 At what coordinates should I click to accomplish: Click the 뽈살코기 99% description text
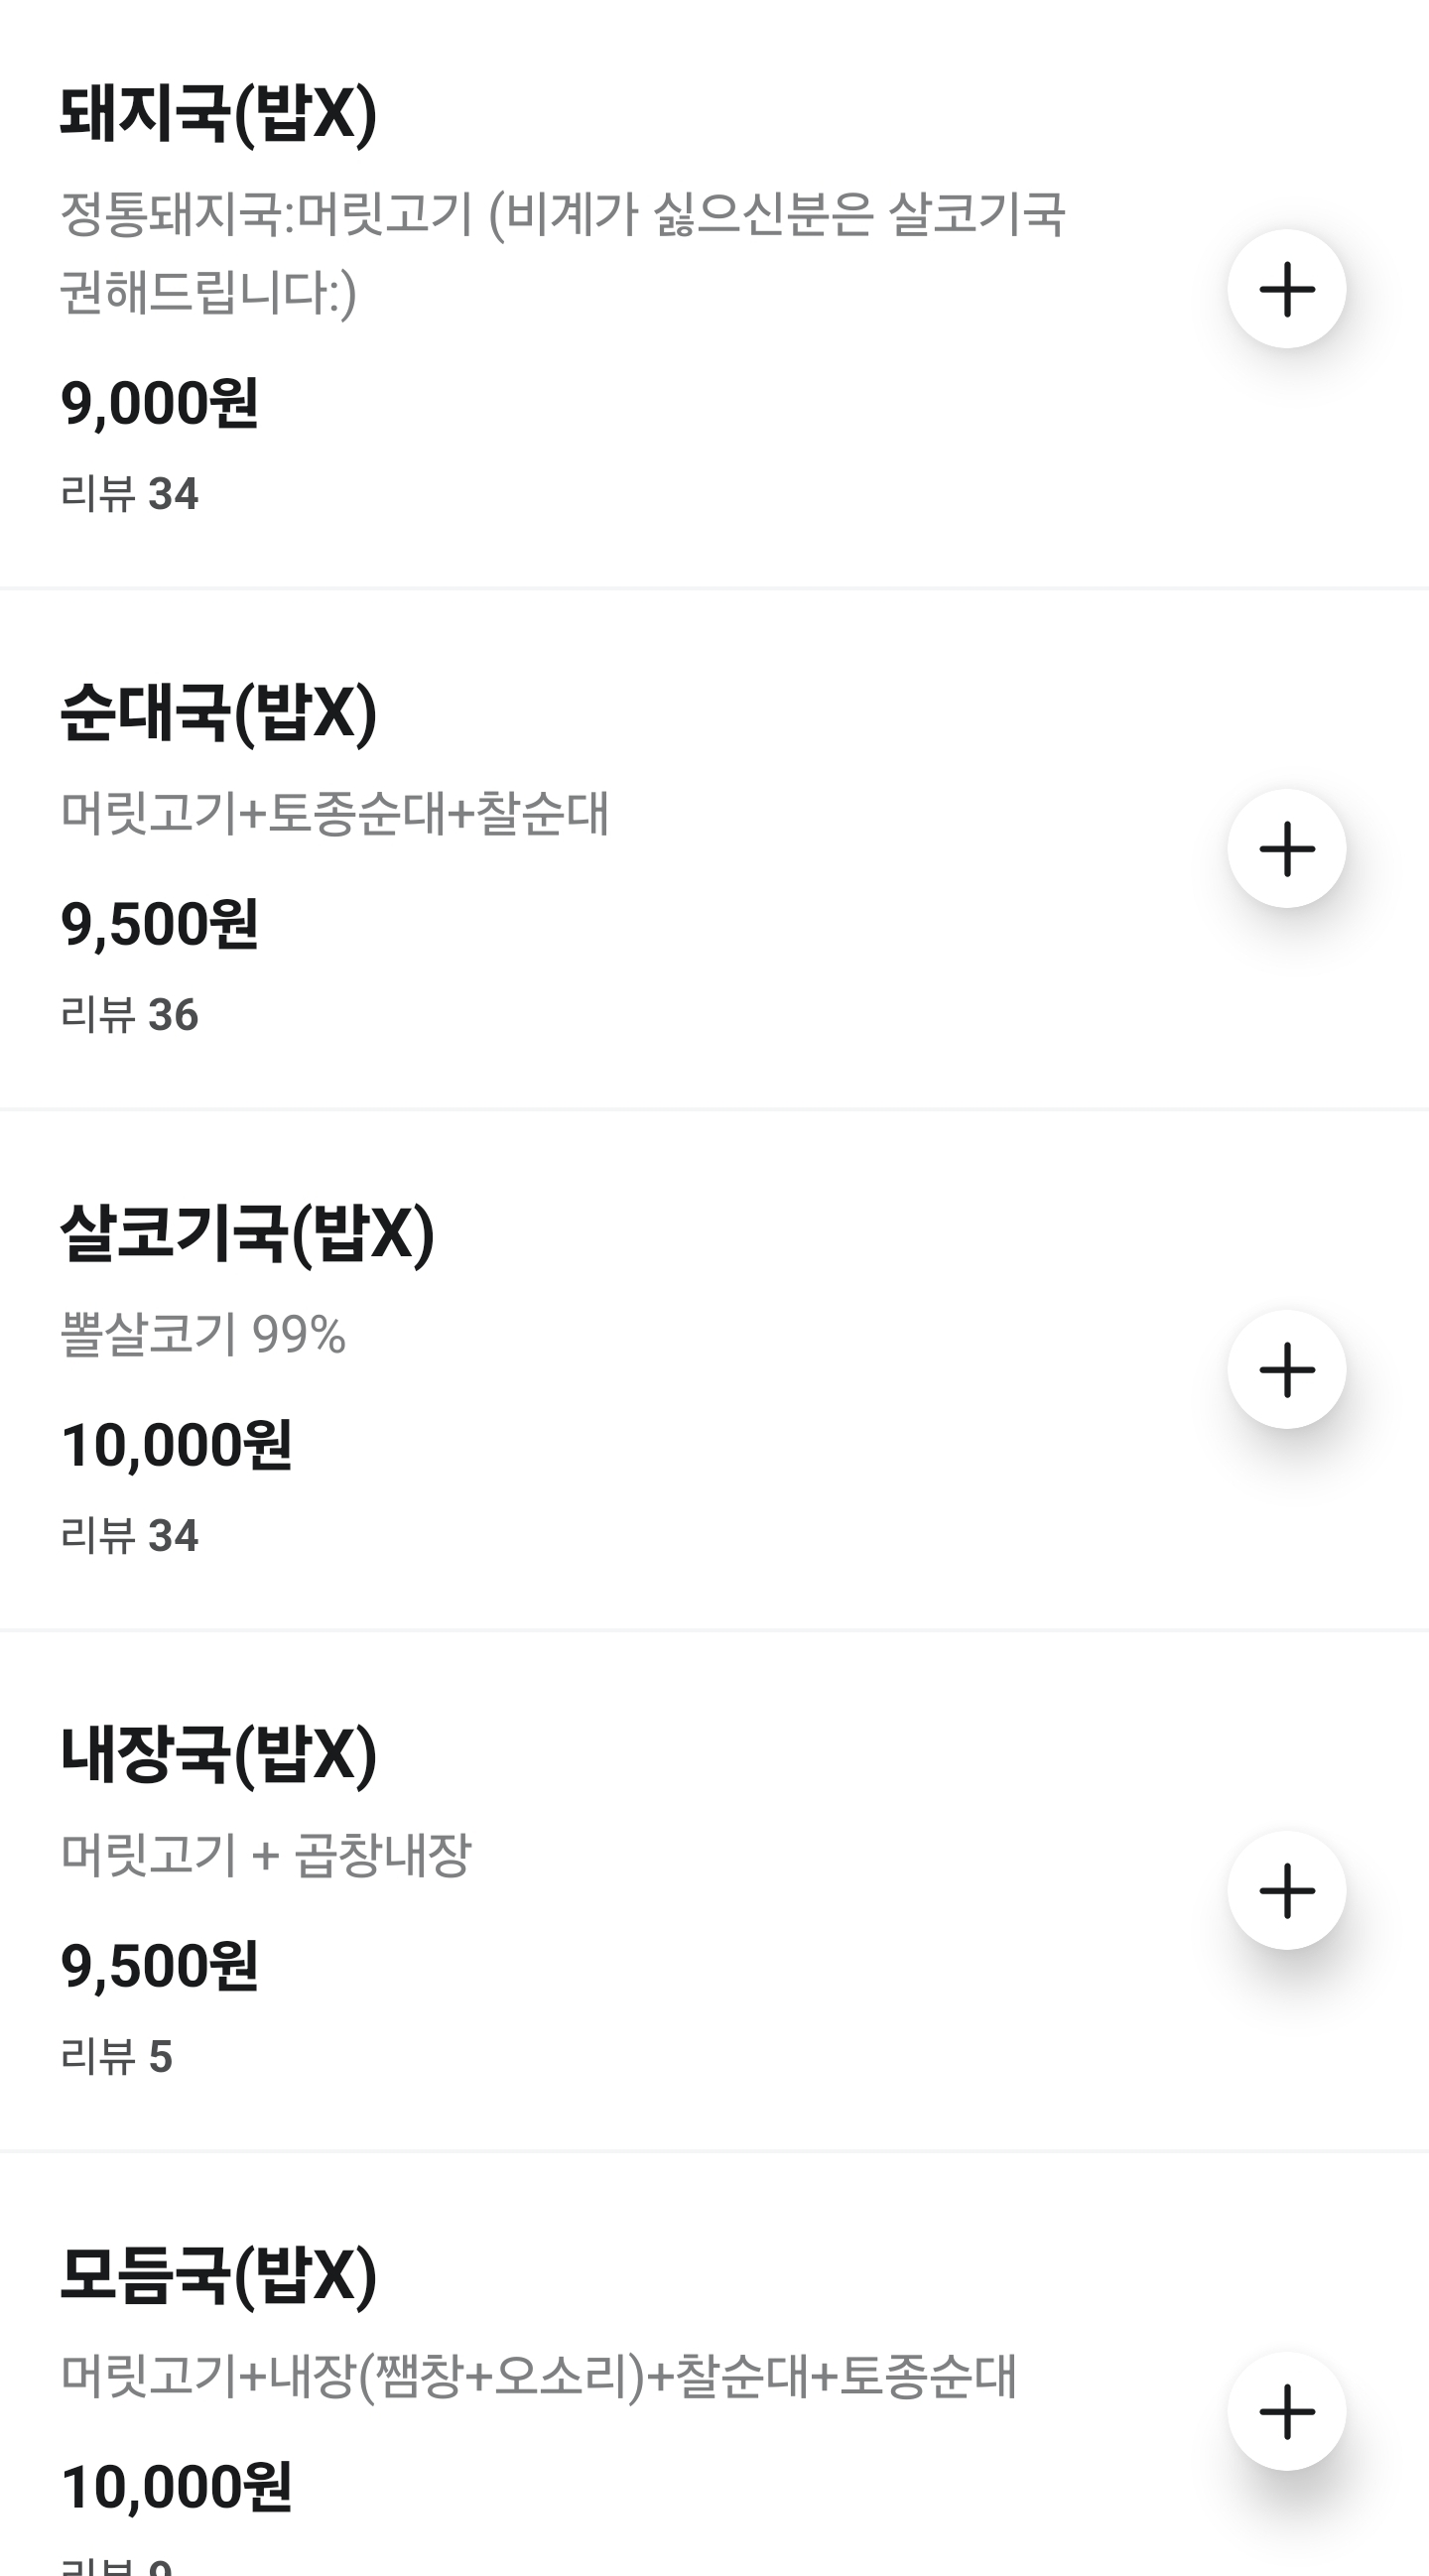pos(204,1334)
